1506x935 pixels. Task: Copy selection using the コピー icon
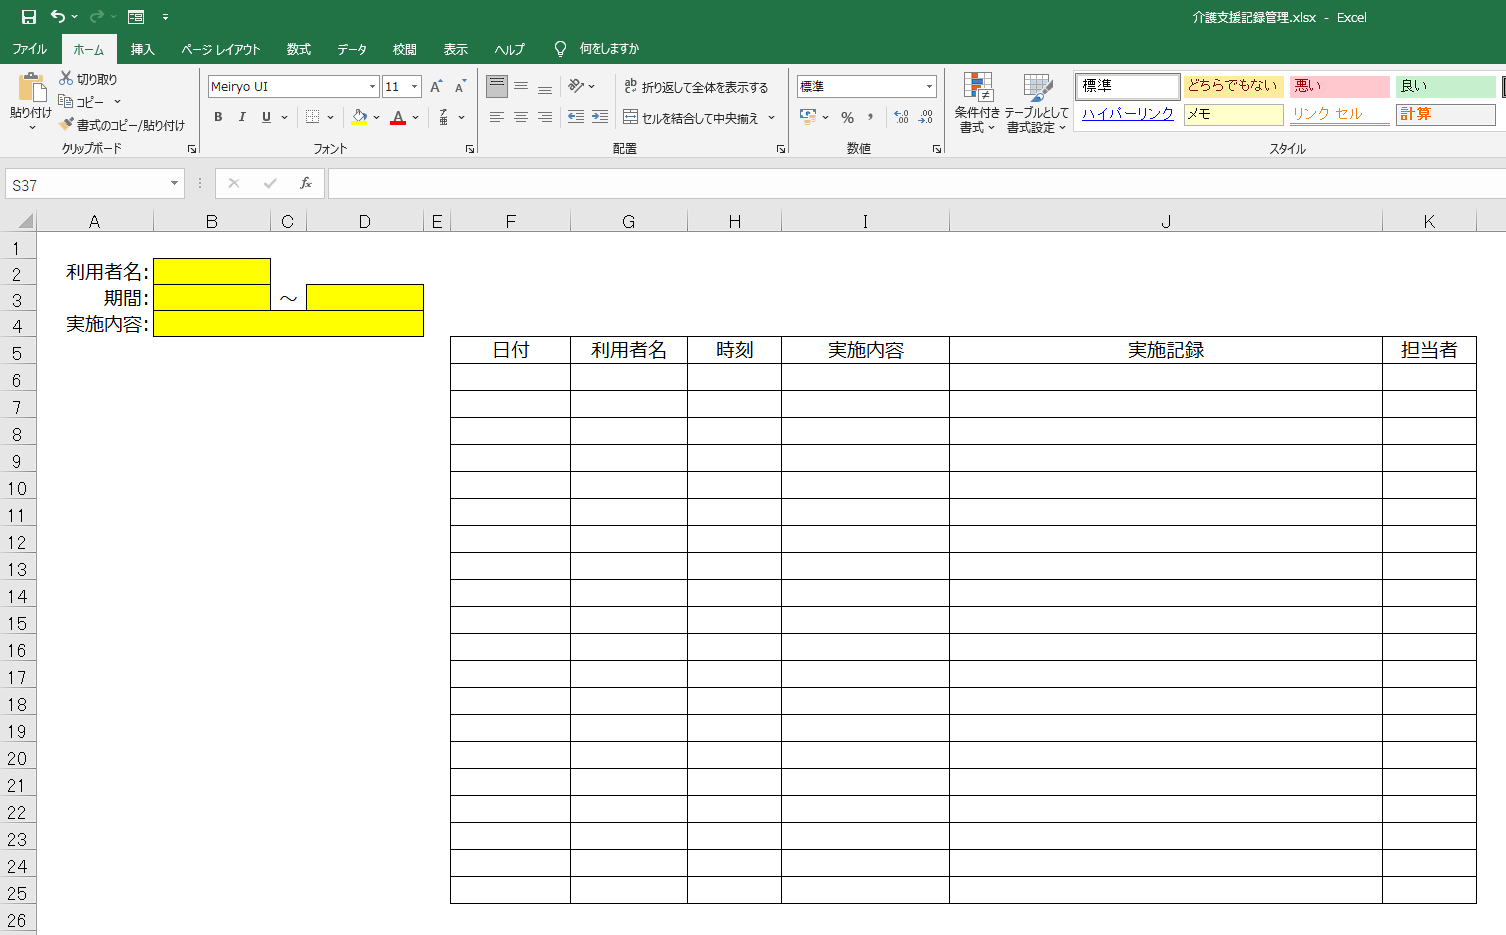click(x=66, y=101)
